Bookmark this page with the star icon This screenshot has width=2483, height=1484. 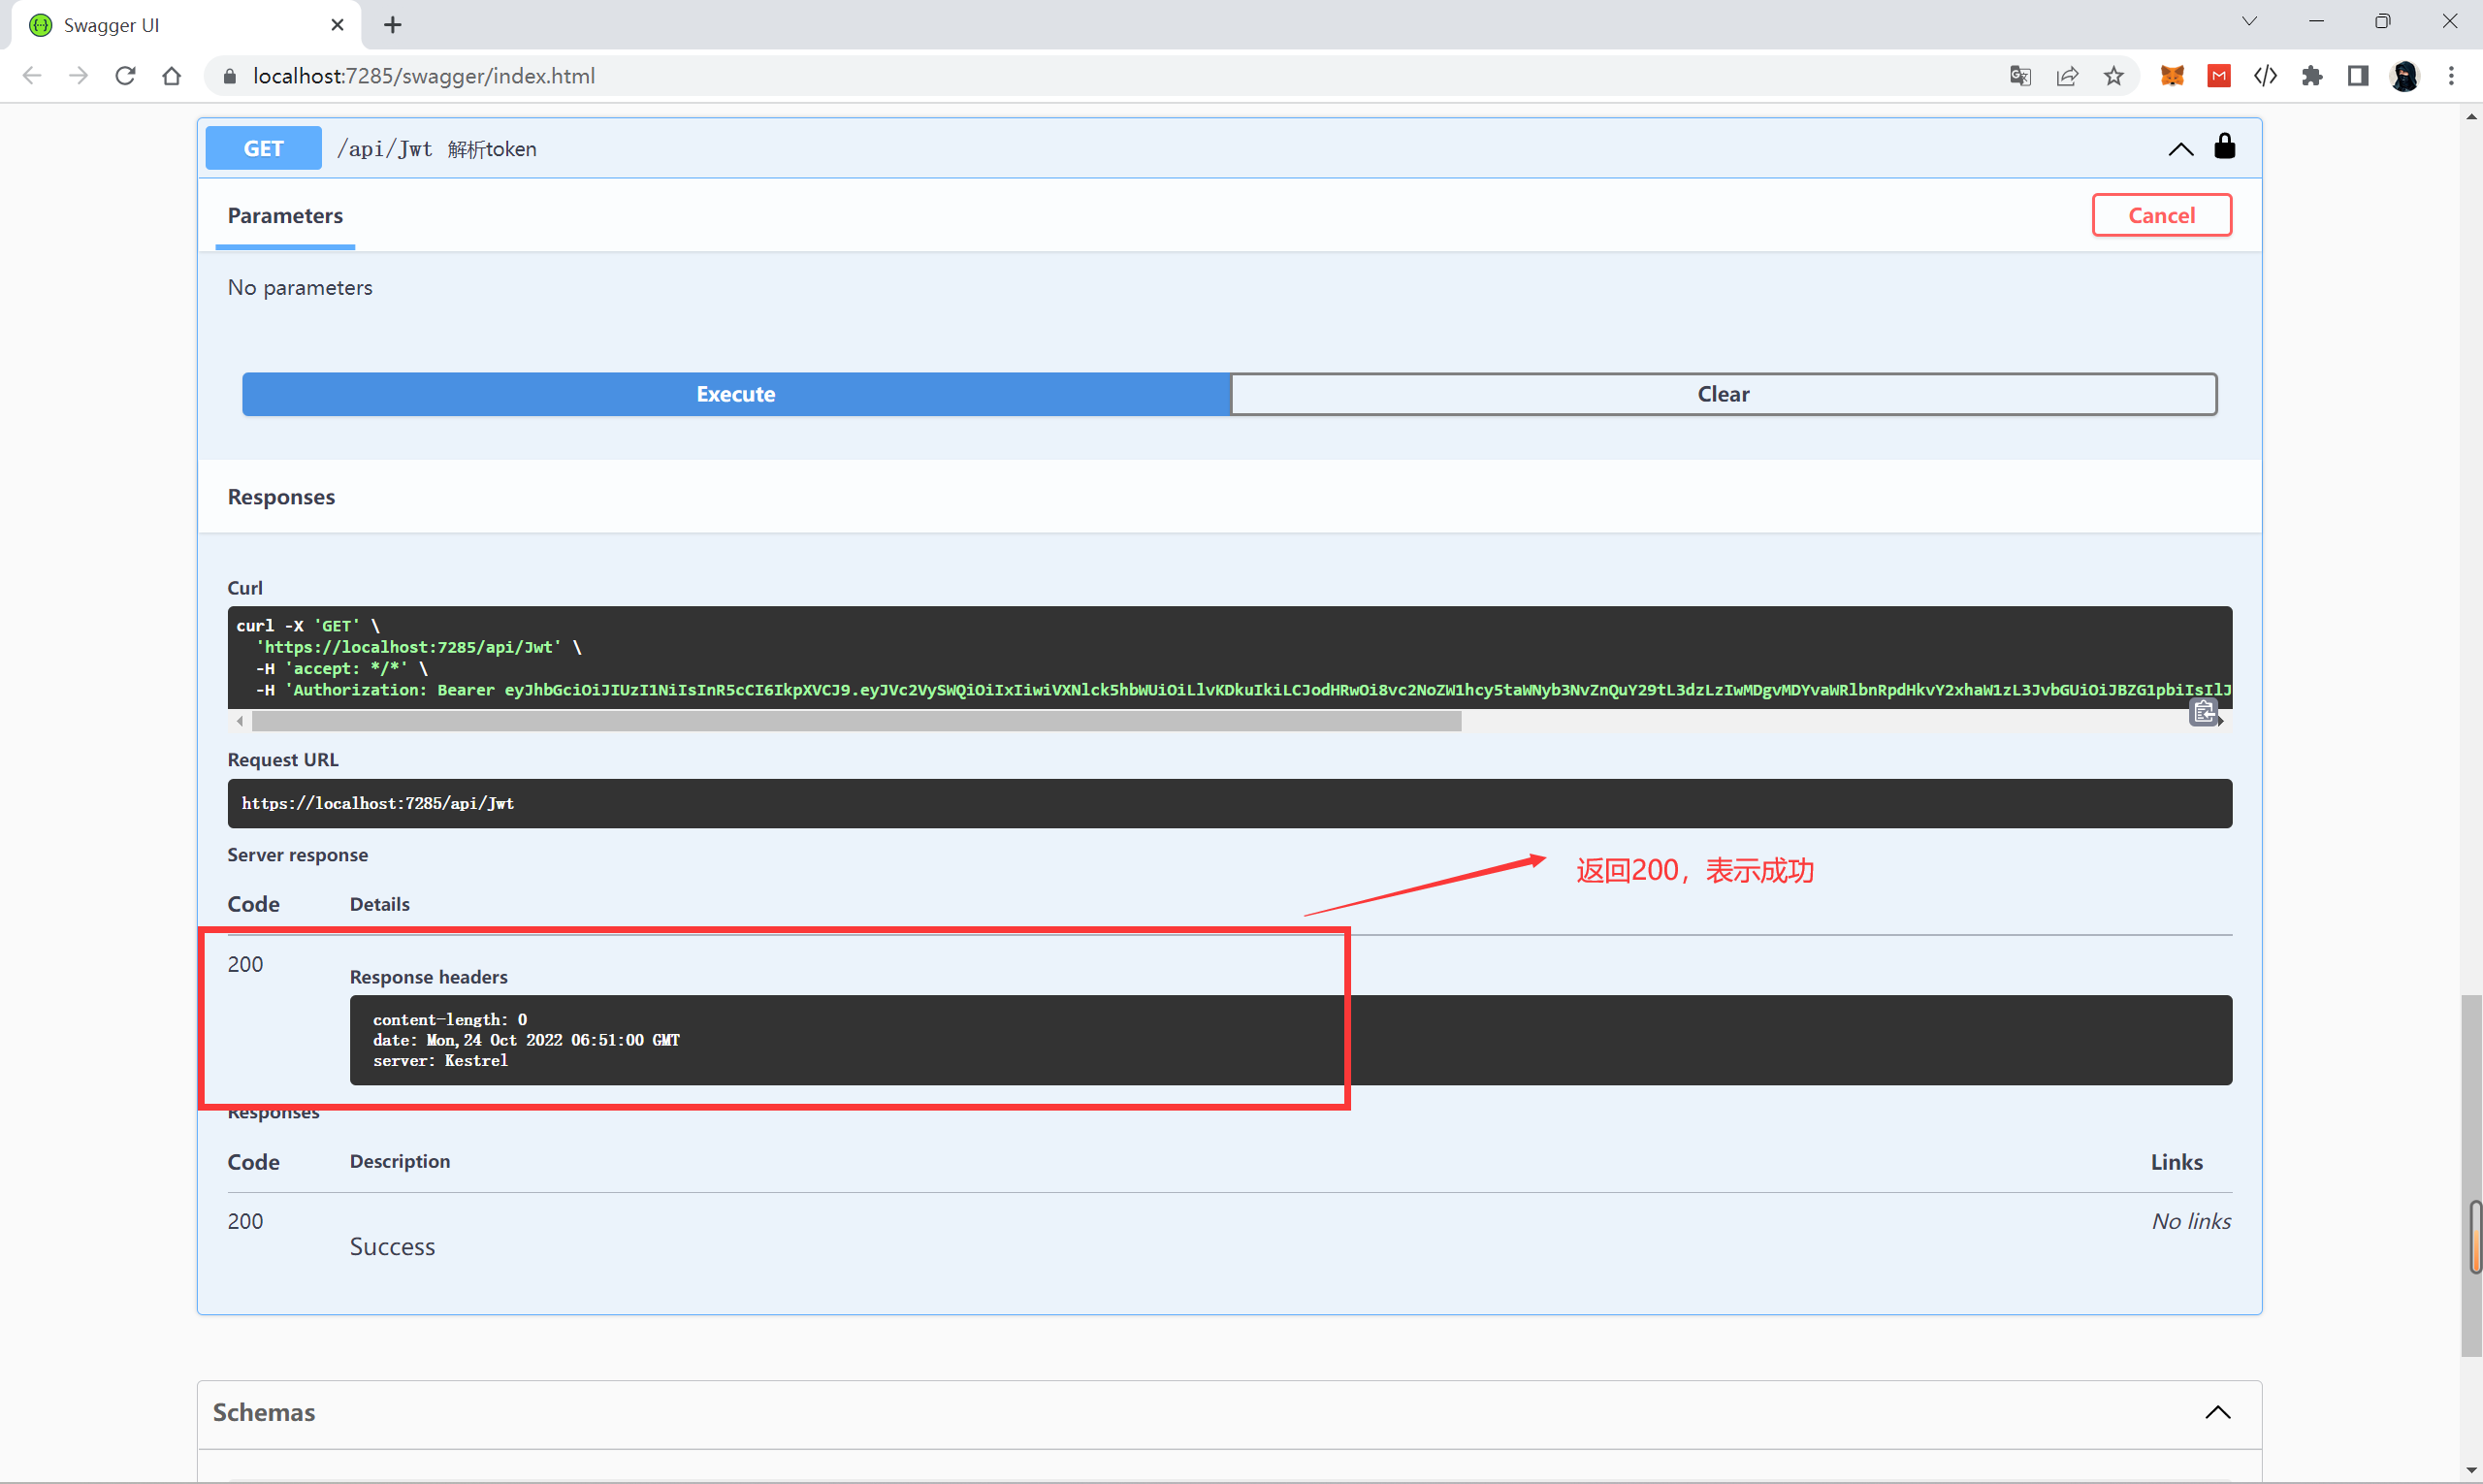(2113, 76)
